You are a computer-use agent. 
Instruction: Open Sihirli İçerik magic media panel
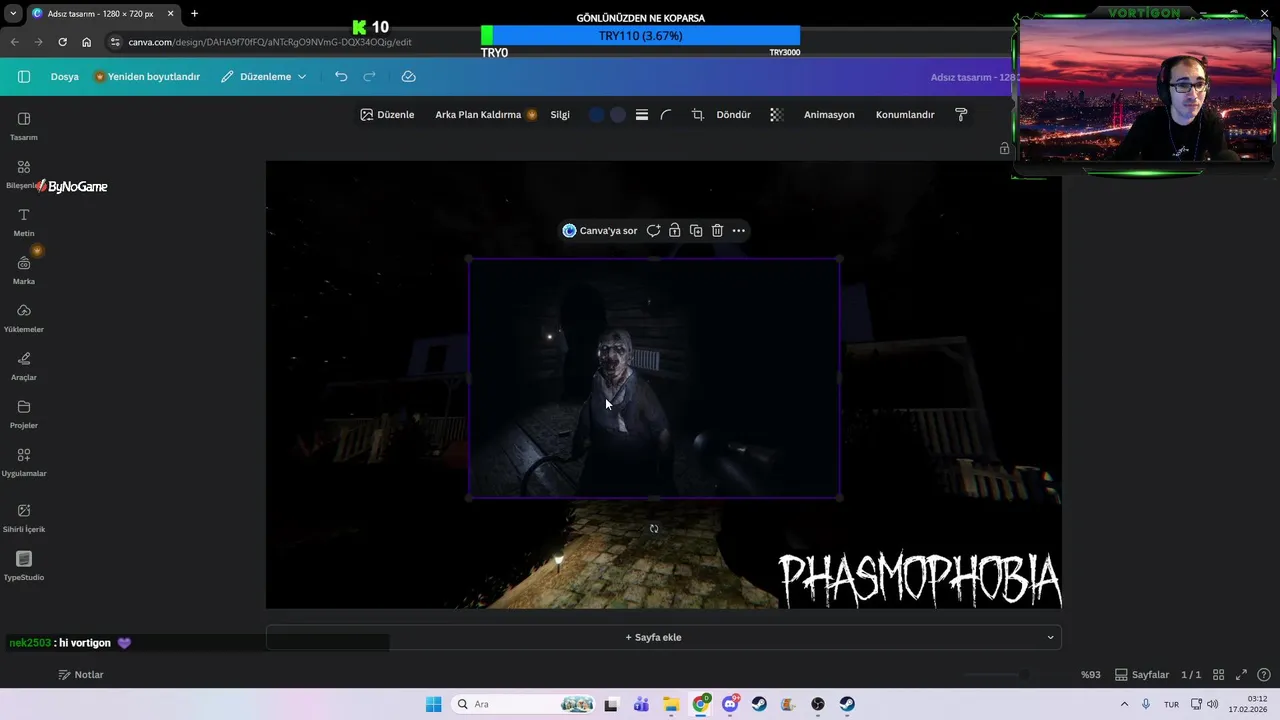(24, 518)
